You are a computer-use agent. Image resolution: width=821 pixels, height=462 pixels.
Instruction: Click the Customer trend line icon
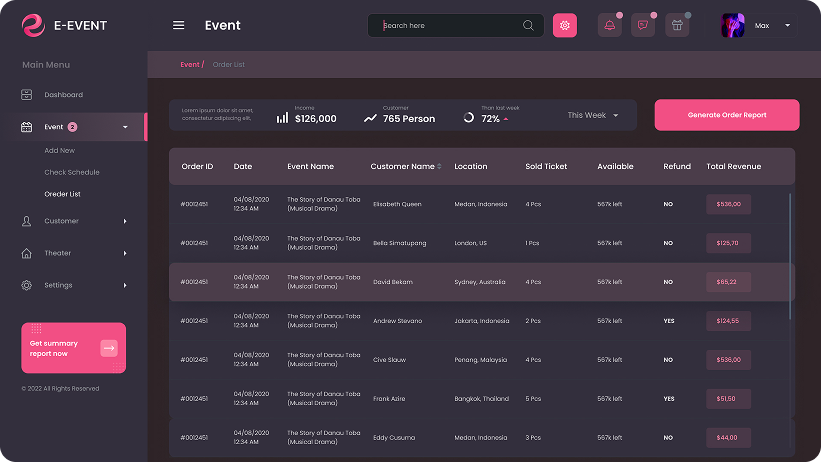click(370, 118)
